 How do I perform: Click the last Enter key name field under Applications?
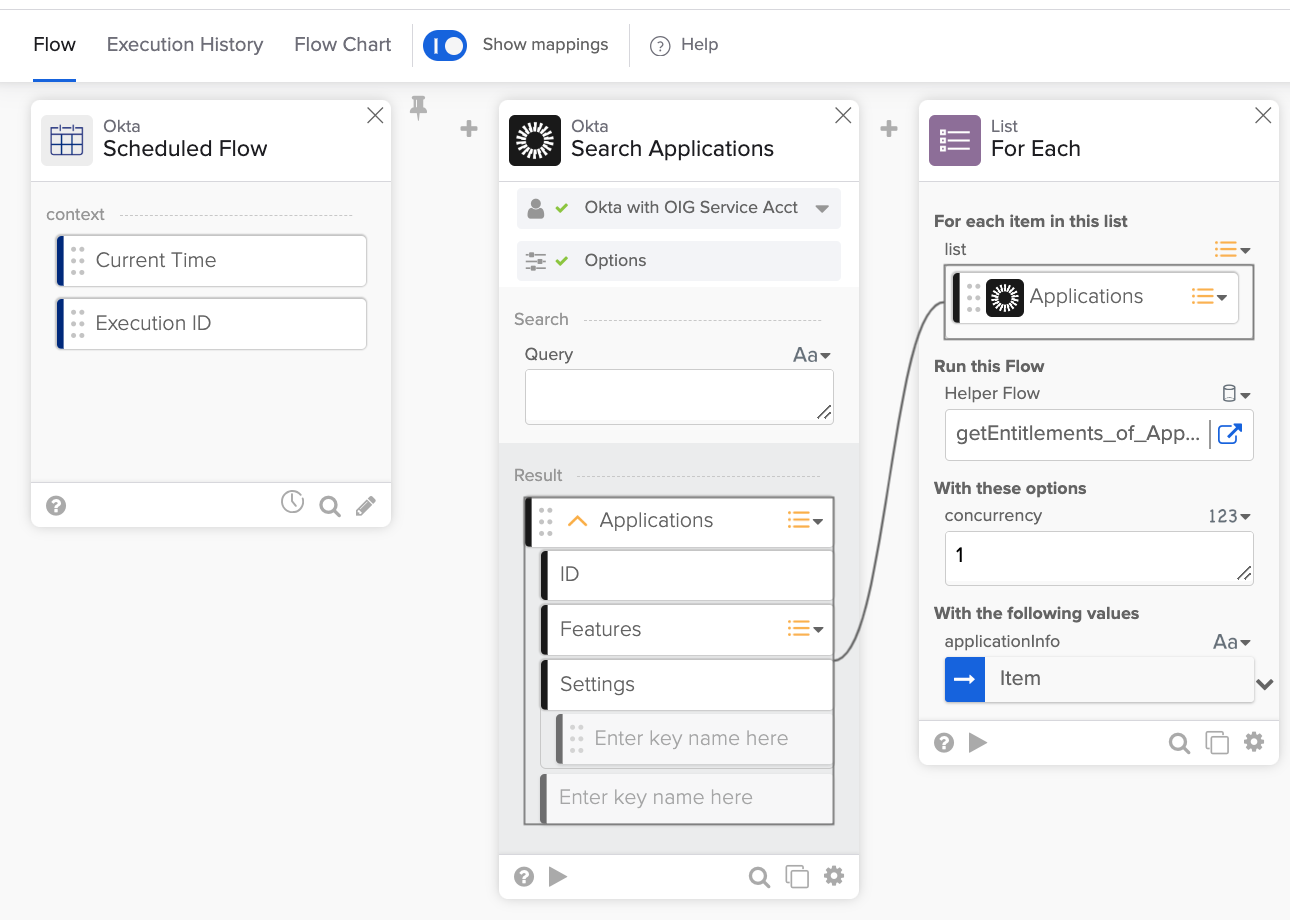click(x=687, y=798)
